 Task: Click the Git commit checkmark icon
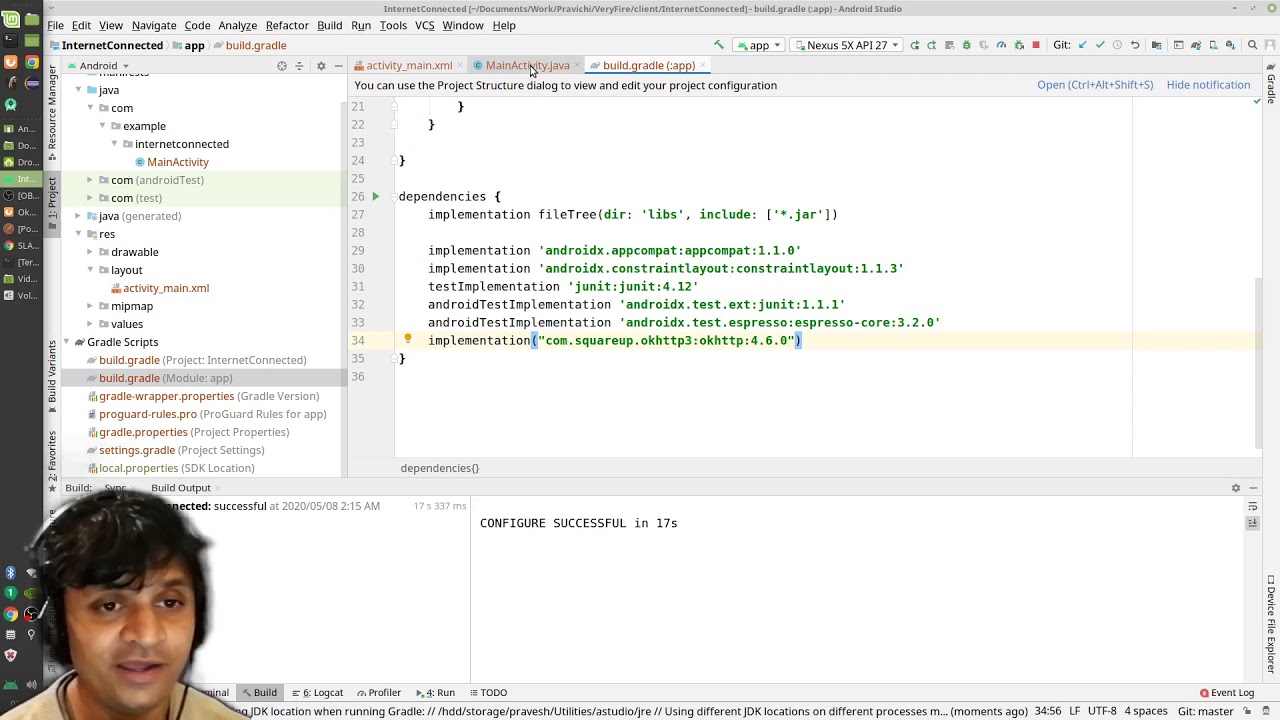(x=1099, y=45)
